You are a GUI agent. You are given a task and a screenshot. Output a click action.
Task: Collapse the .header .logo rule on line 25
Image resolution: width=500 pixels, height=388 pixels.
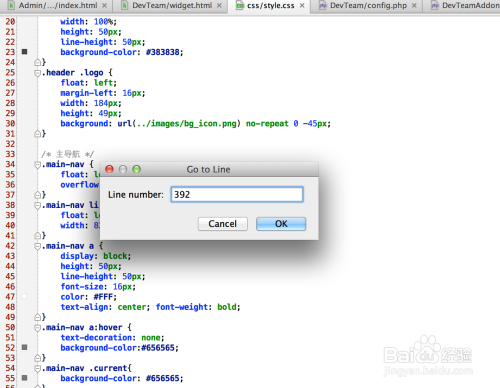38,73
